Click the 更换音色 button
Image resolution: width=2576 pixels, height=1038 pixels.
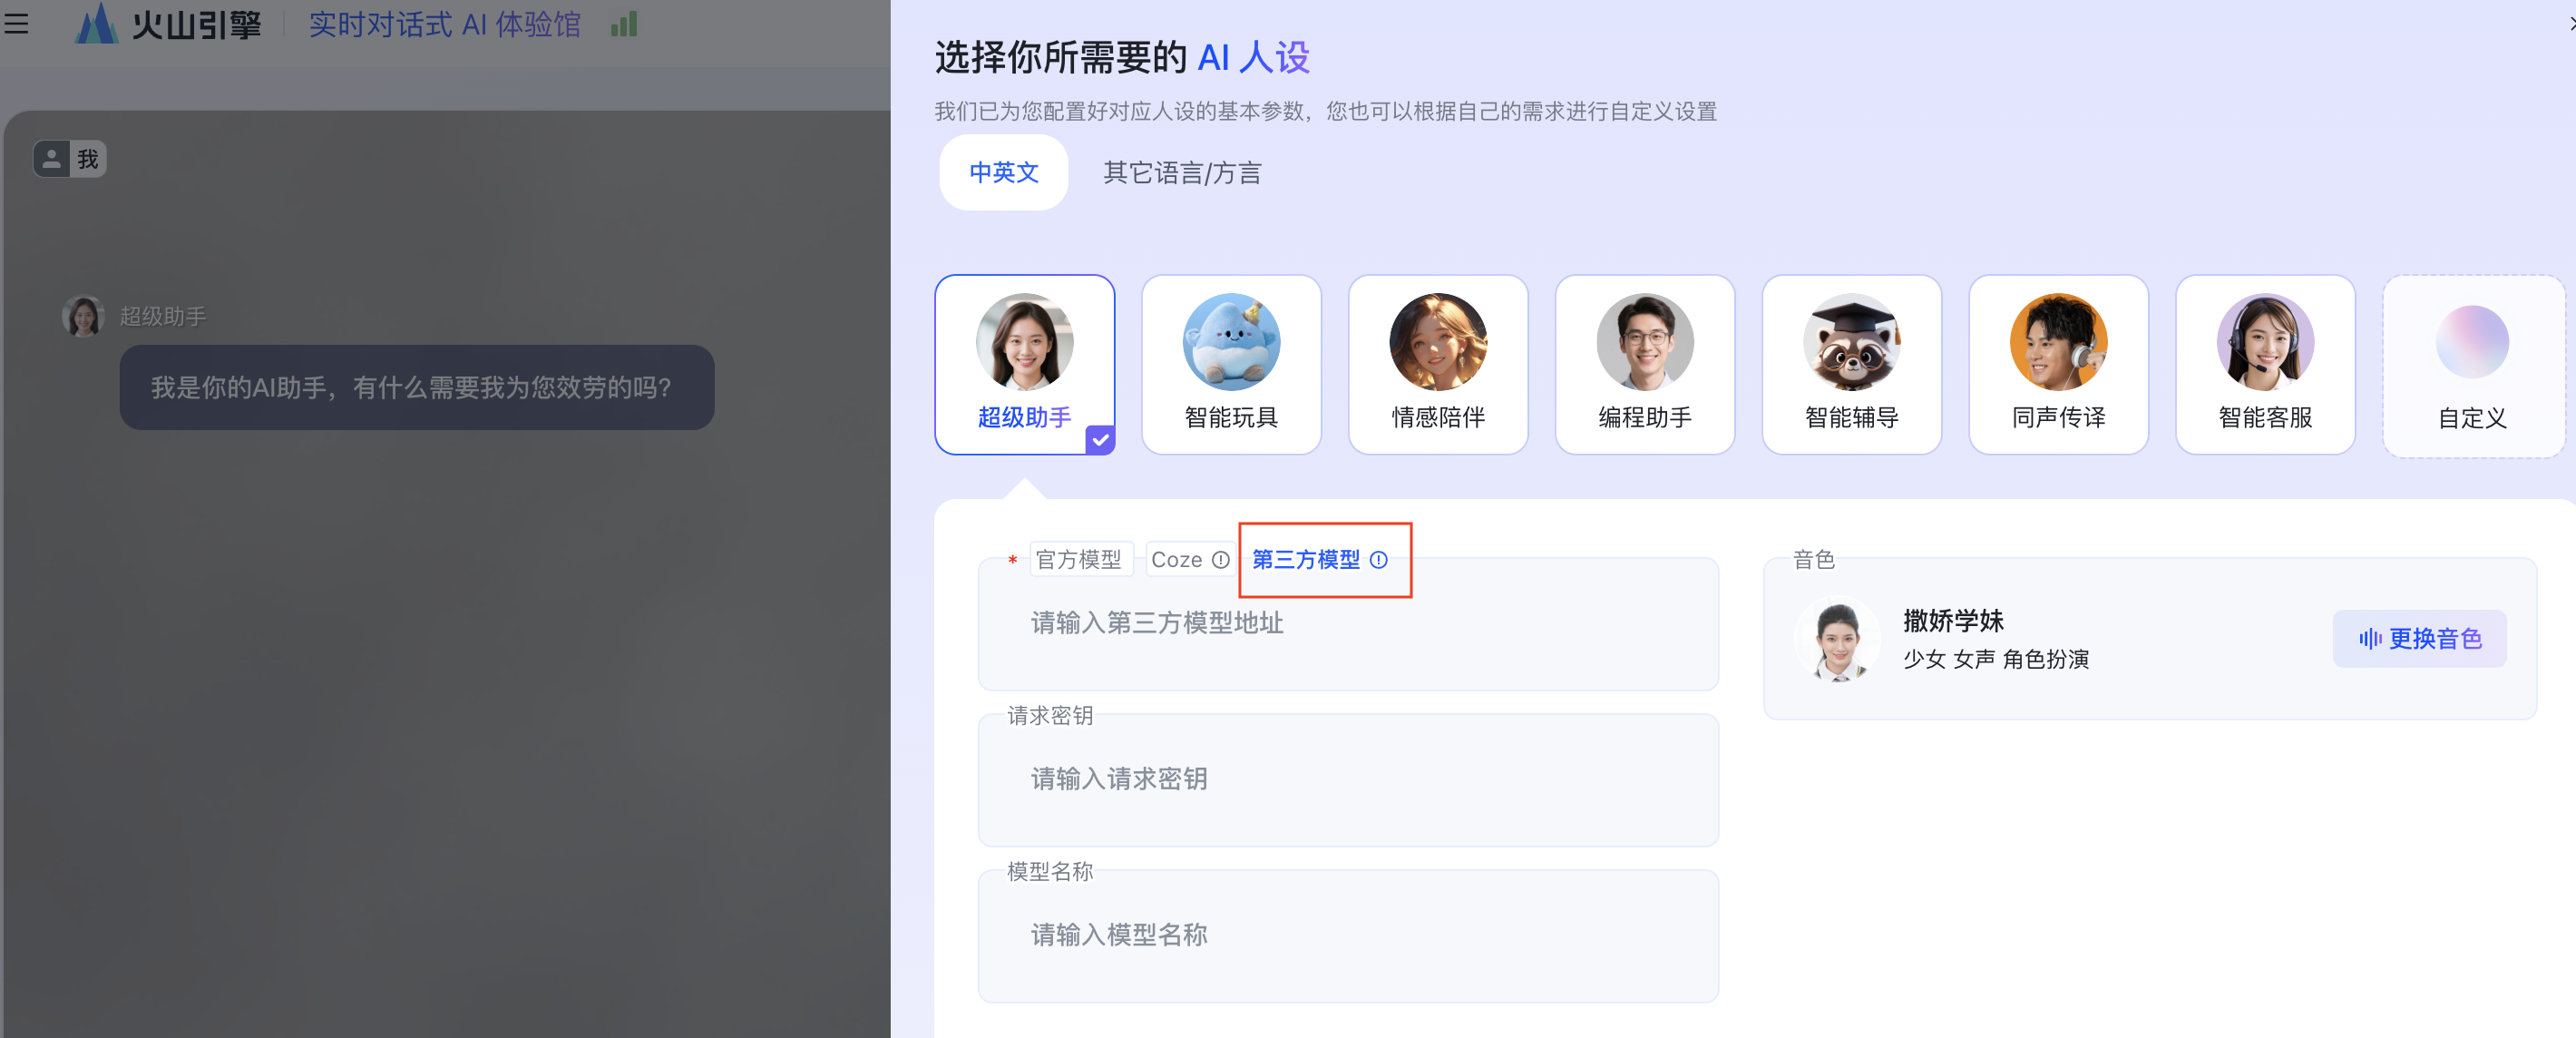click(2420, 638)
